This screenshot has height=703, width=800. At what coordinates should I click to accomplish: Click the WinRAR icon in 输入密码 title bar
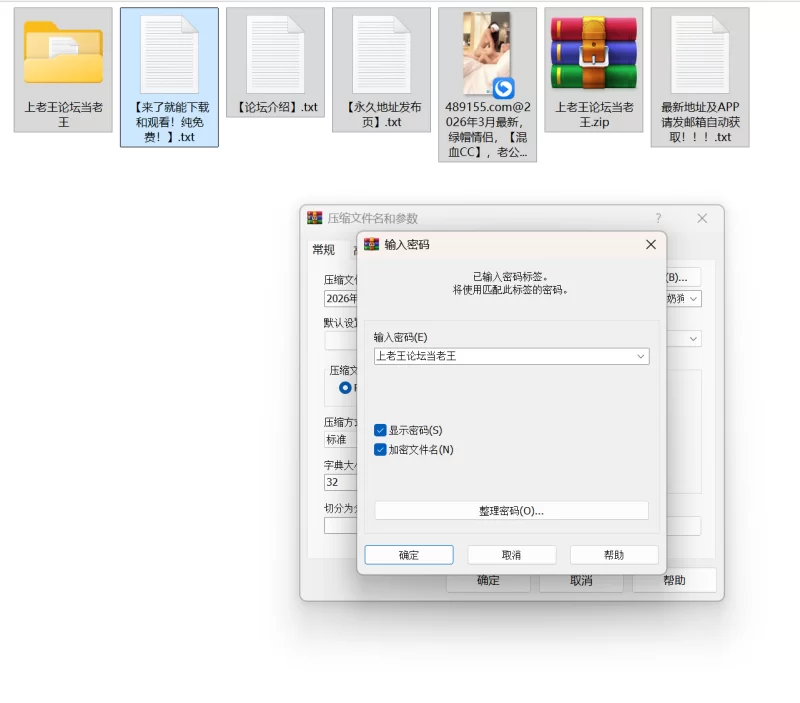[371, 244]
